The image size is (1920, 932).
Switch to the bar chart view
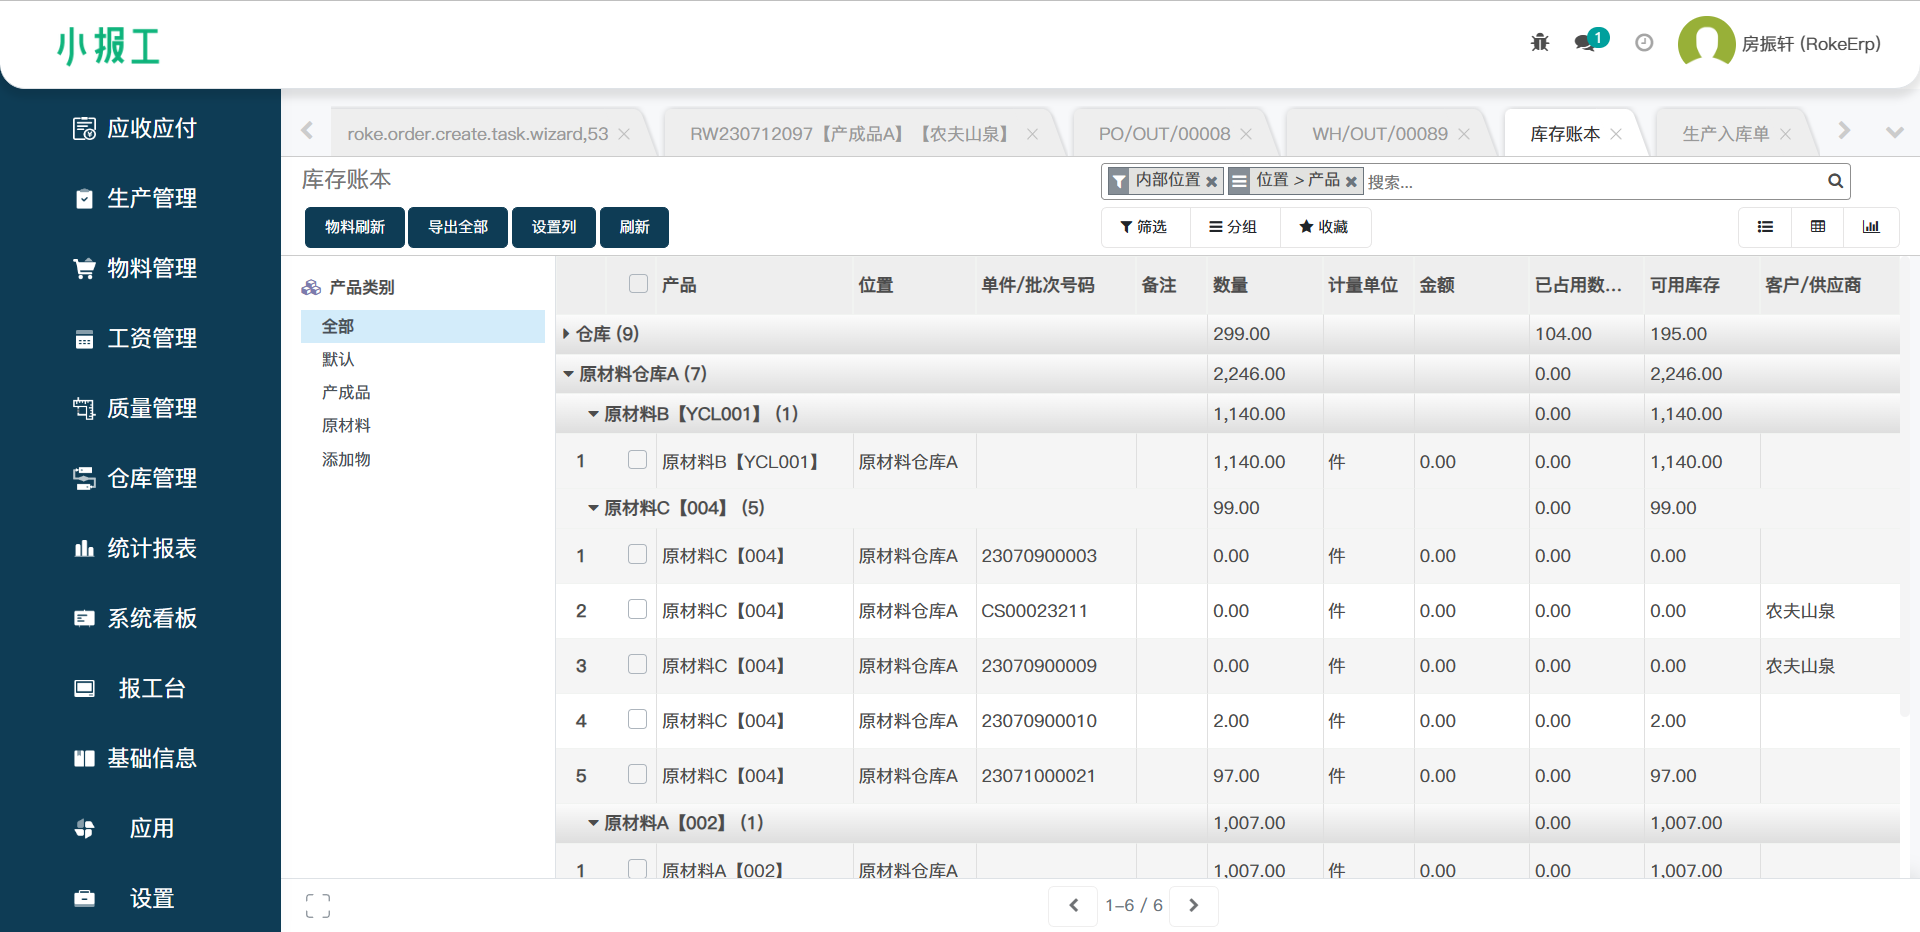point(1871,227)
